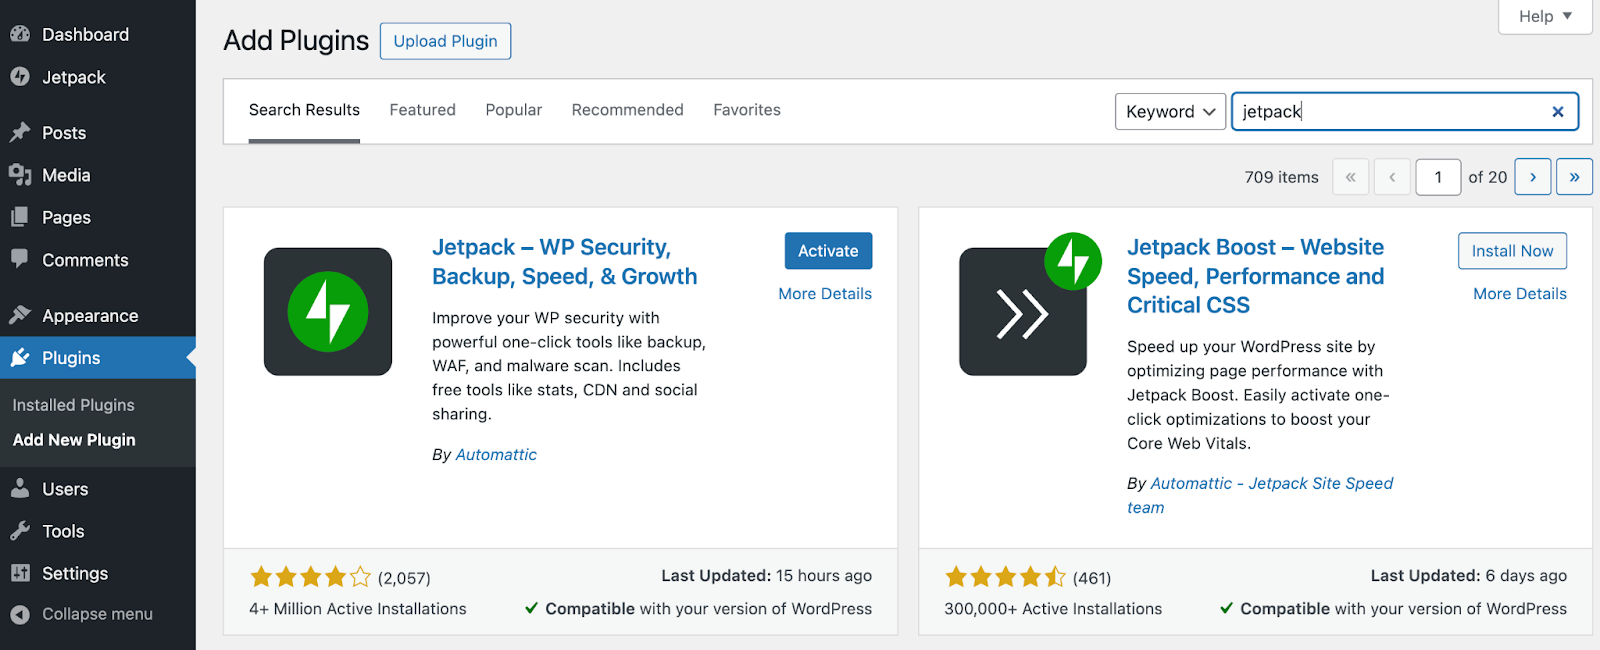Go to next page of results
Screen dimensions: 1600x650
click(x=1532, y=177)
